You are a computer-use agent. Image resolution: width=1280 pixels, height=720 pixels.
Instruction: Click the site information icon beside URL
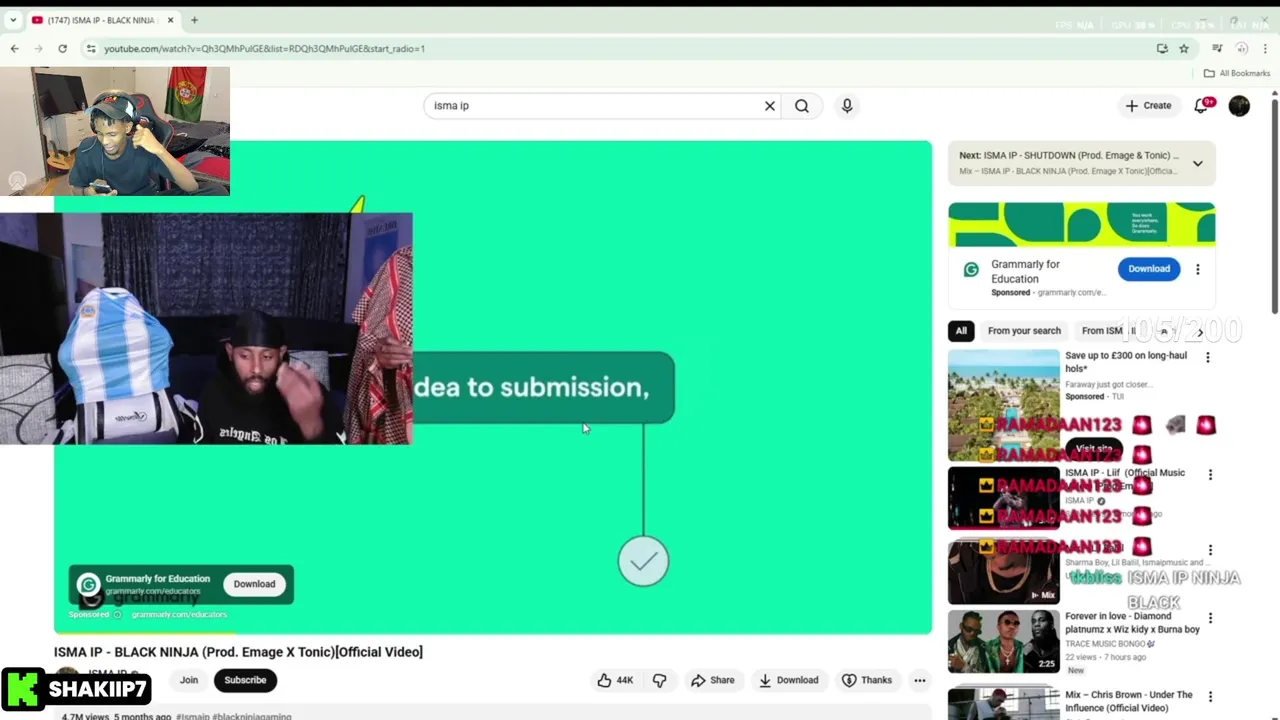click(91, 48)
